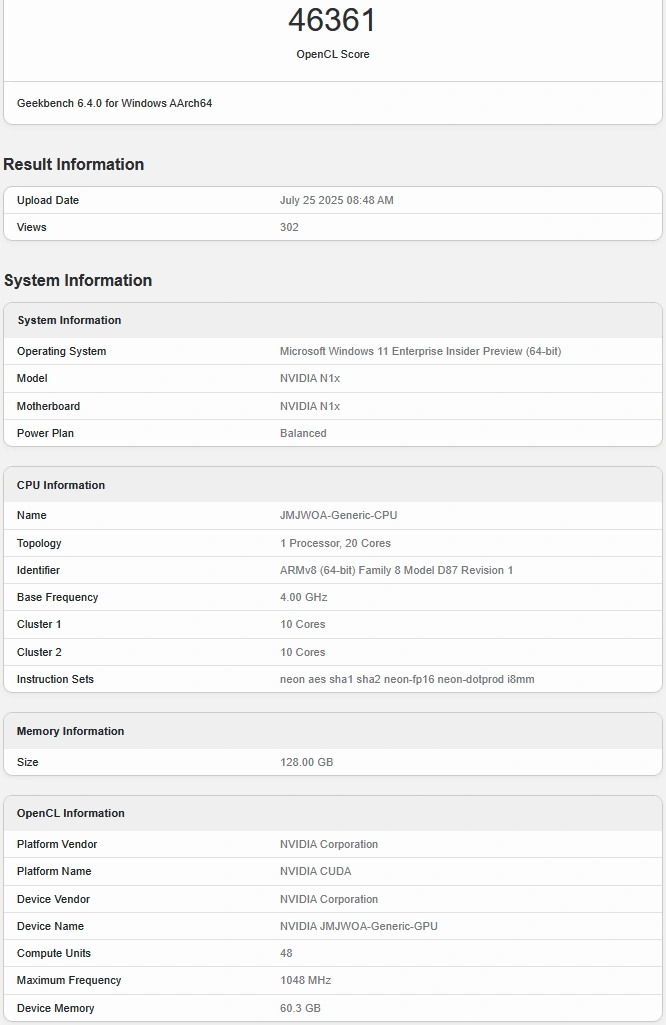Click the 'Name' label under CPU Information
This screenshot has width=666, height=1025.
[31, 515]
